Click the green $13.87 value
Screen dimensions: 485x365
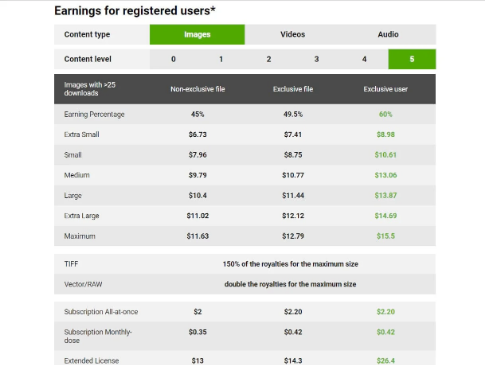[x=386, y=195]
